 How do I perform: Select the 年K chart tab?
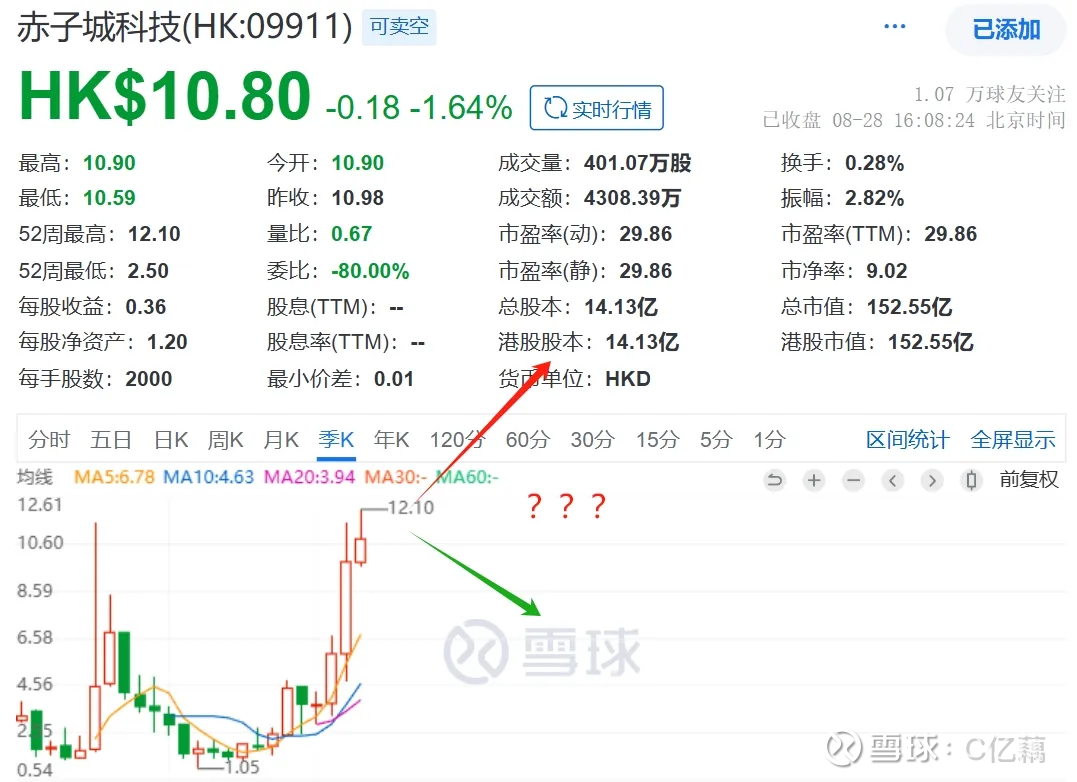click(x=392, y=439)
